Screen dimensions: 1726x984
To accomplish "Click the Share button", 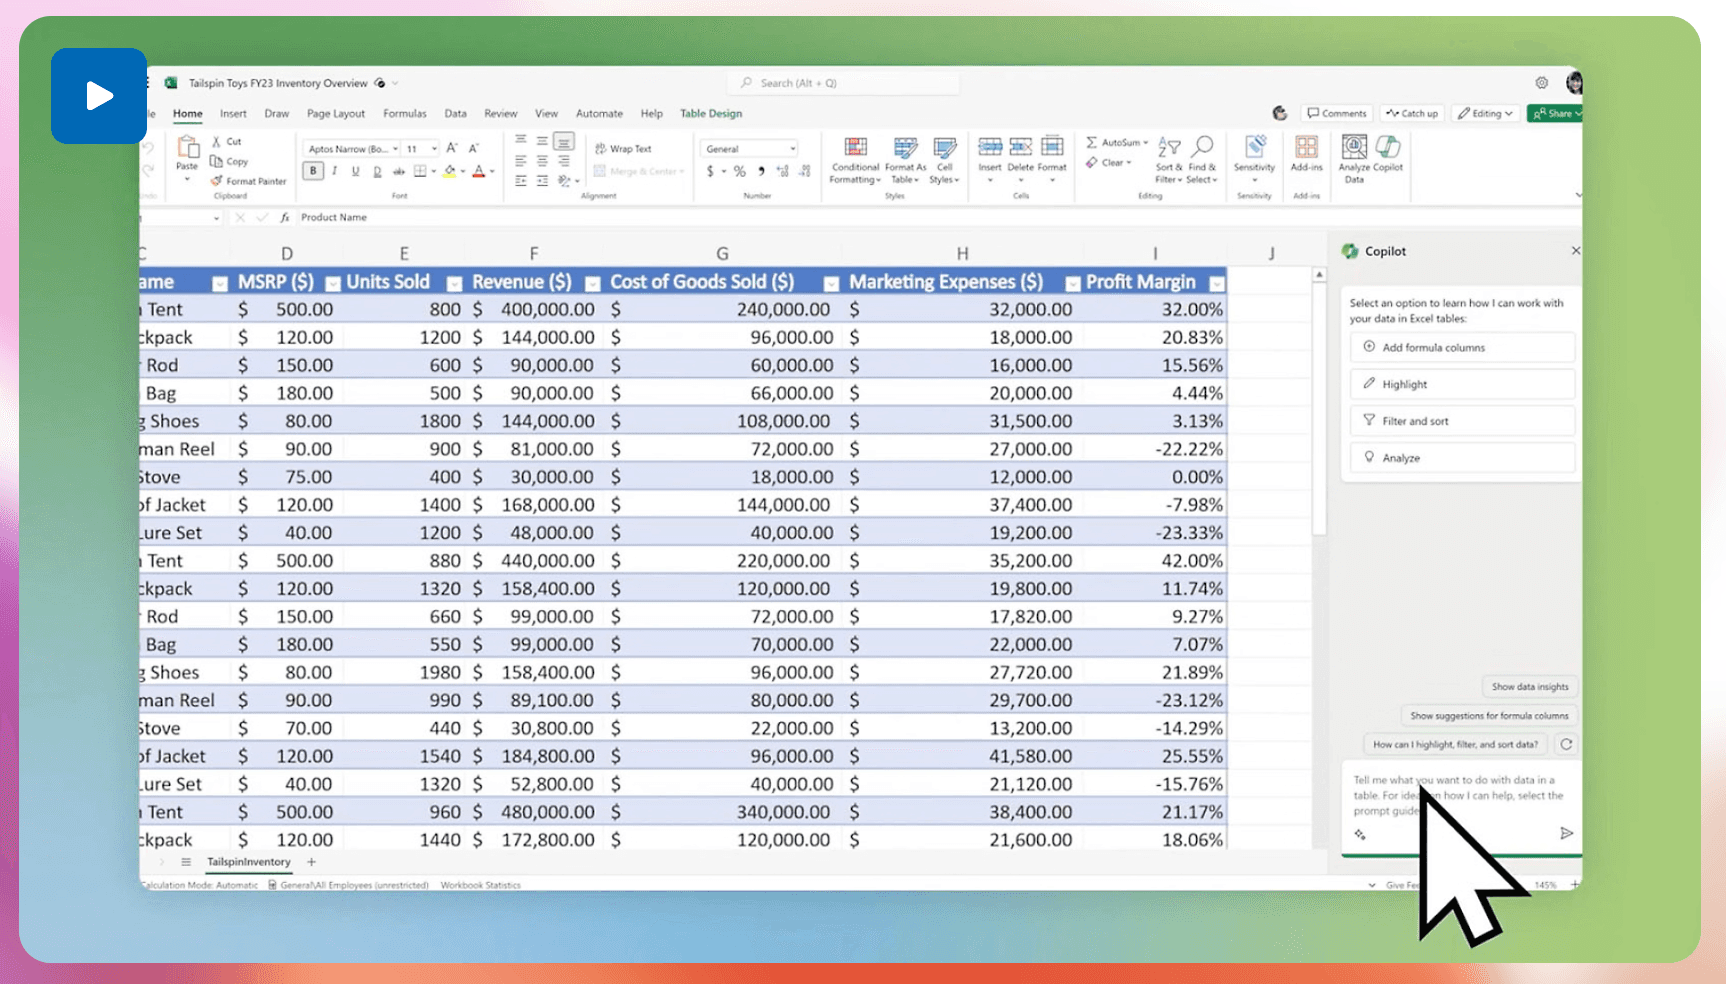I will point(1555,113).
